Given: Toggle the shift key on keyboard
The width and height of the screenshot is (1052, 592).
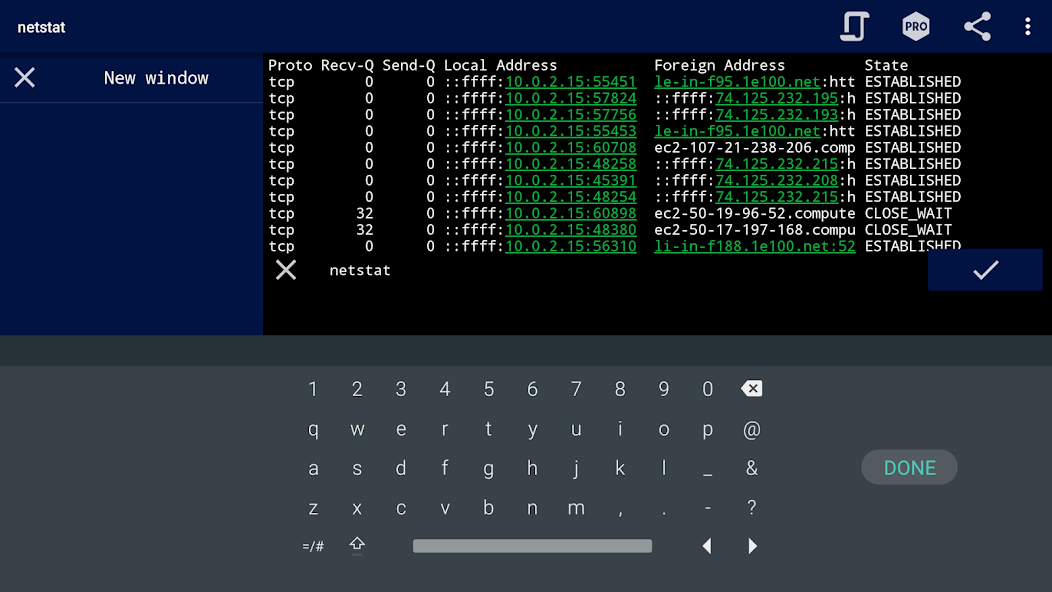Looking at the screenshot, I should click(x=357, y=545).
